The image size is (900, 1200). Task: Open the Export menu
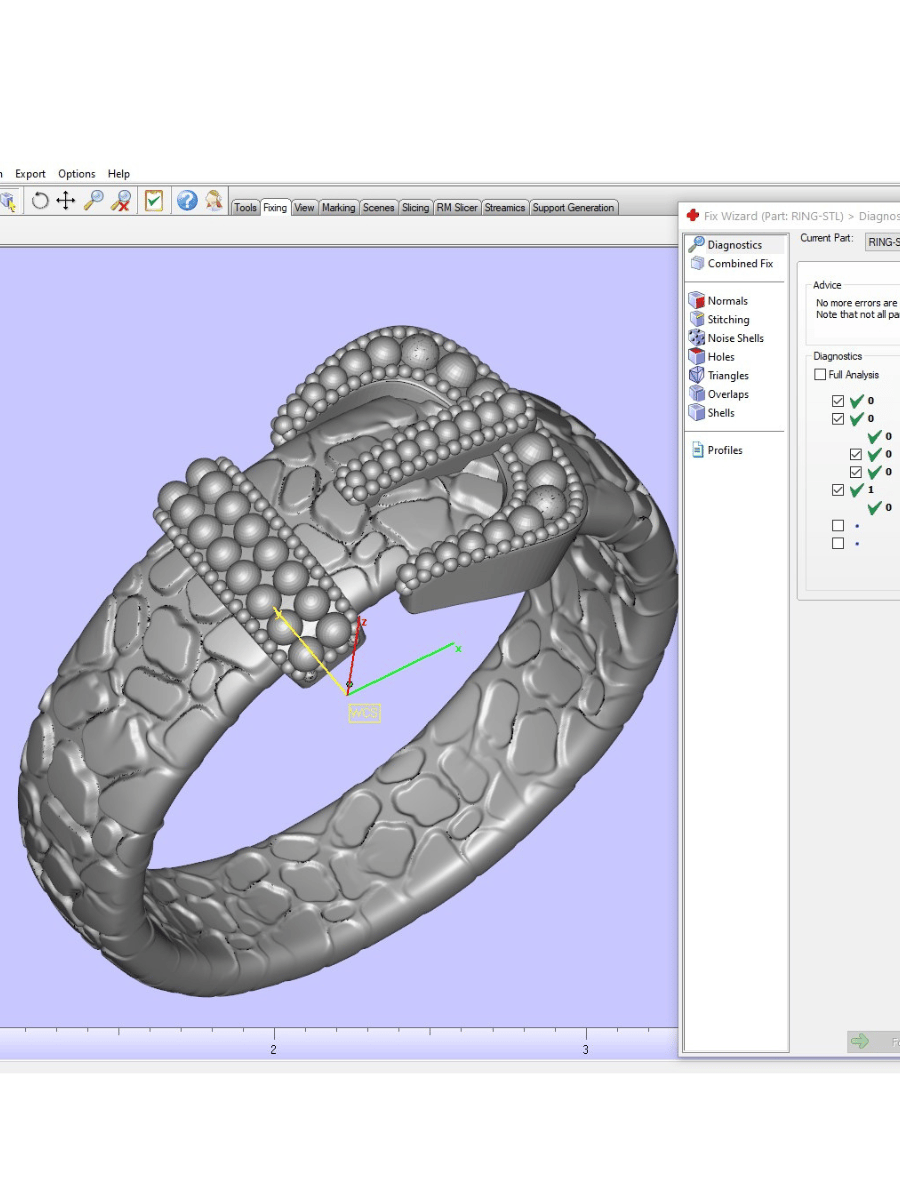coord(30,174)
